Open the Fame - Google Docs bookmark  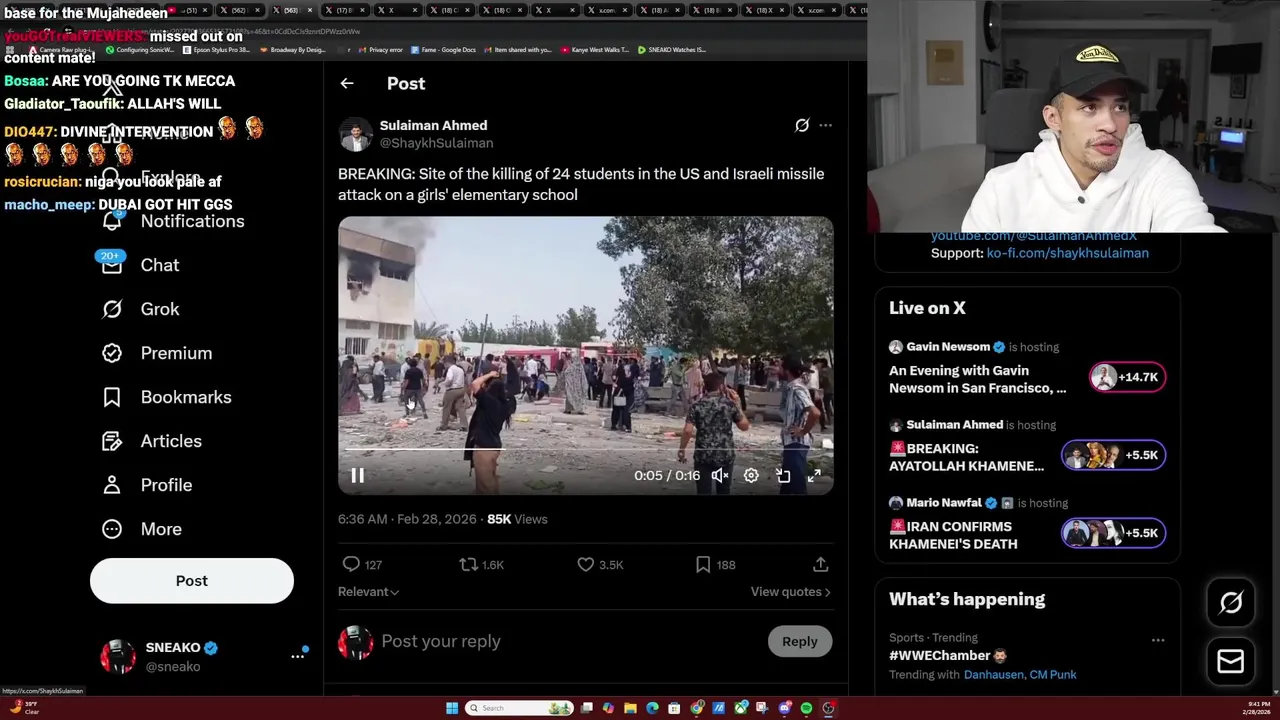pyautogui.click(x=444, y=49)
